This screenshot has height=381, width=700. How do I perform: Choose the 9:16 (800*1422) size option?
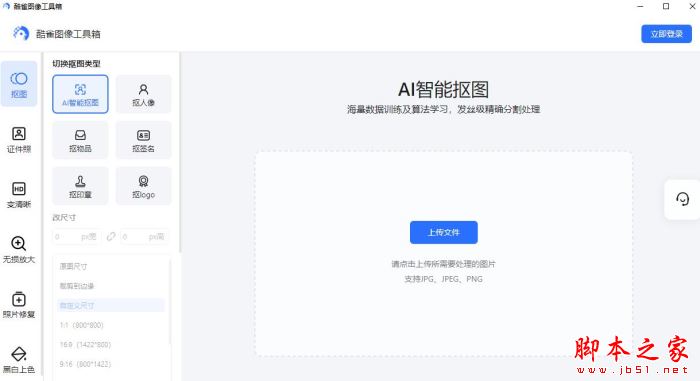tap(111, 364)
